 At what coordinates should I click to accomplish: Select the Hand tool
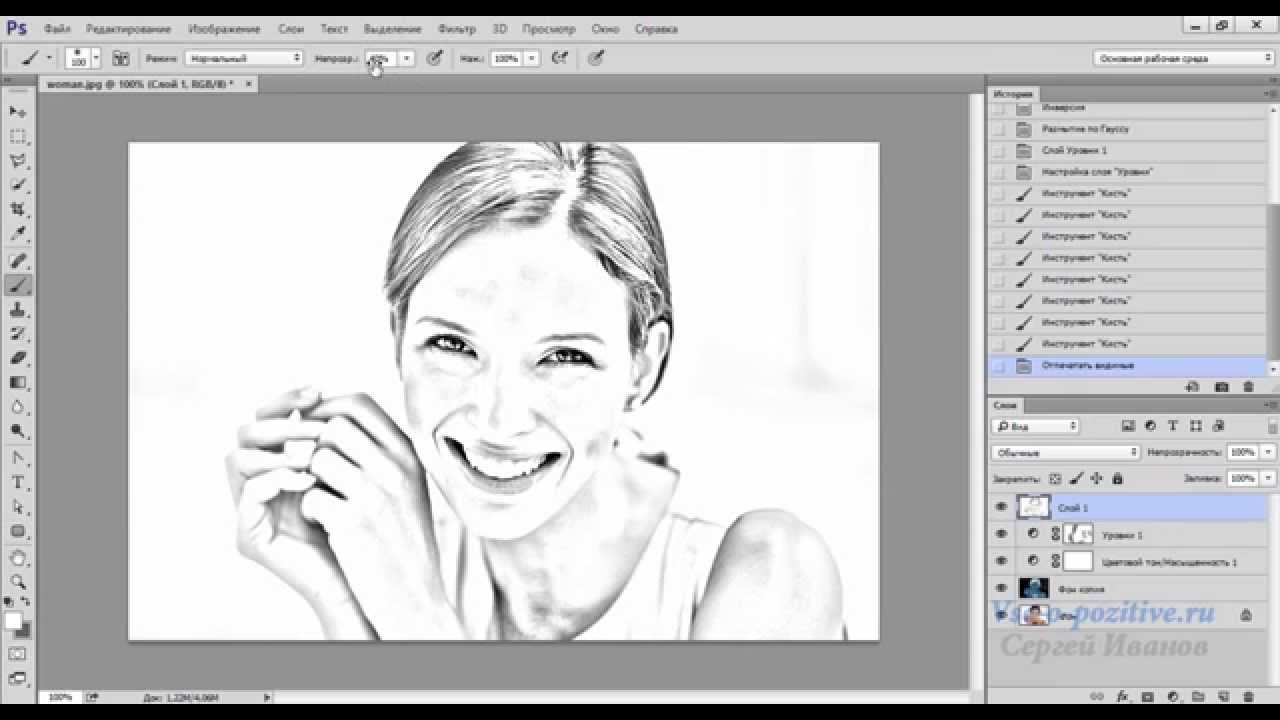pos(18,558)
